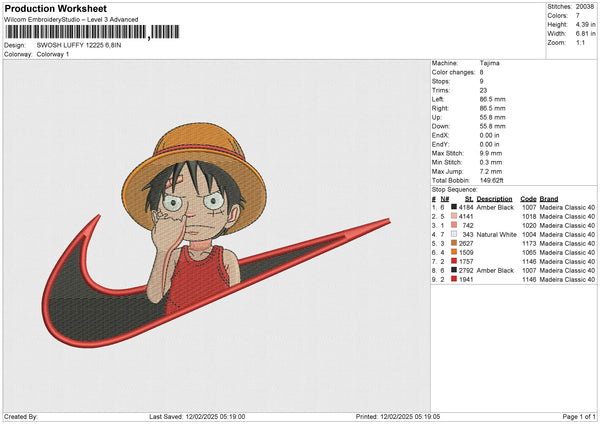Select the stitch count 2792

[x=466, y=270]
